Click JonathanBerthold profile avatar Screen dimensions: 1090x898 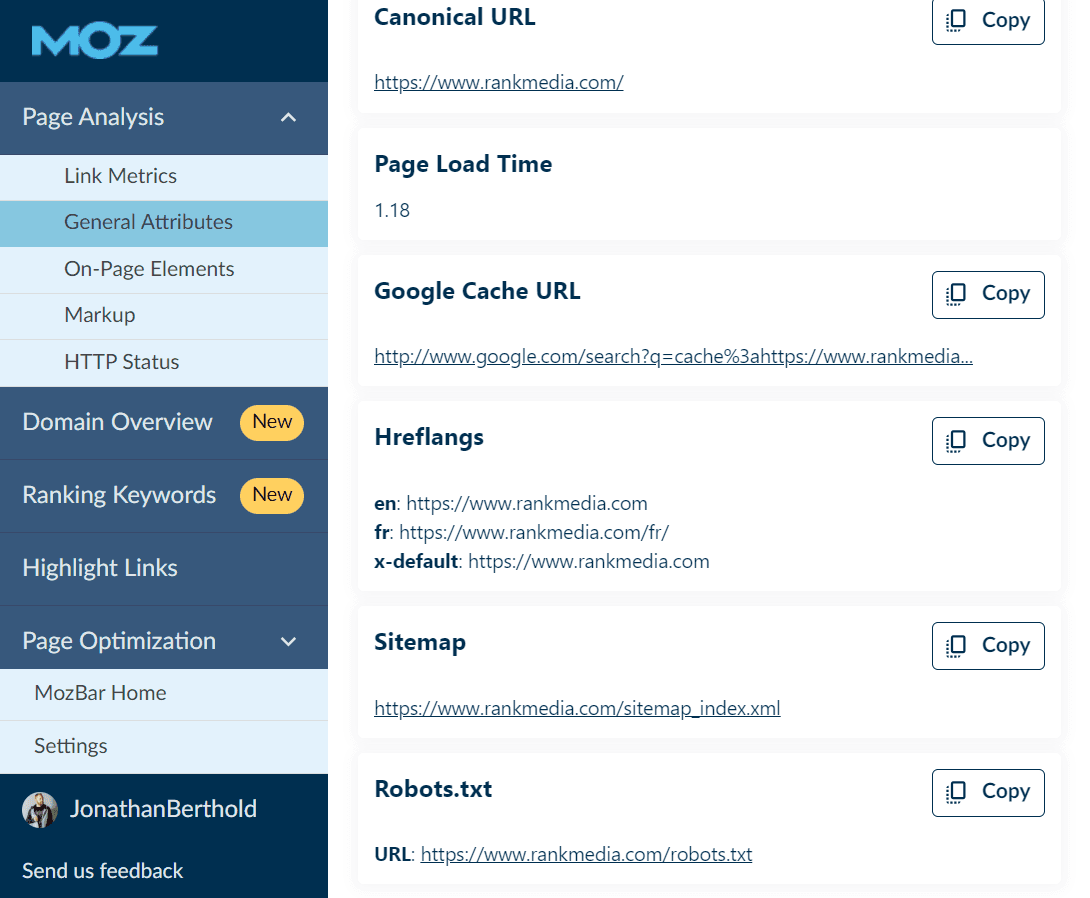[40, 810]
